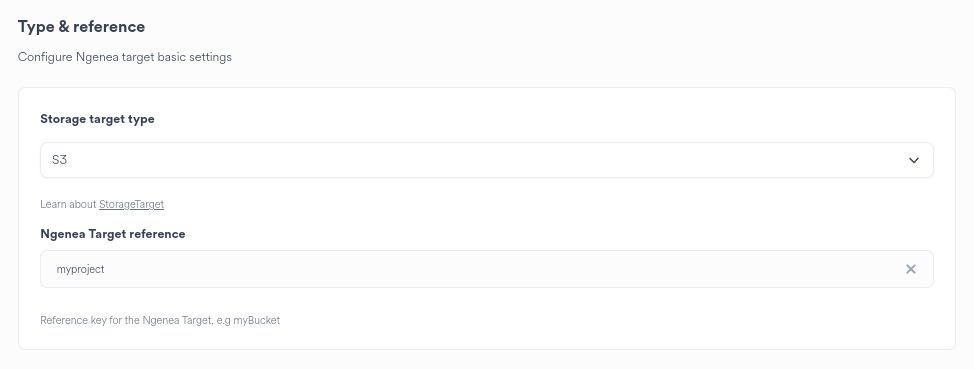Click the Storage target type label
974x369 pixels.
click(x=97, y=119)
